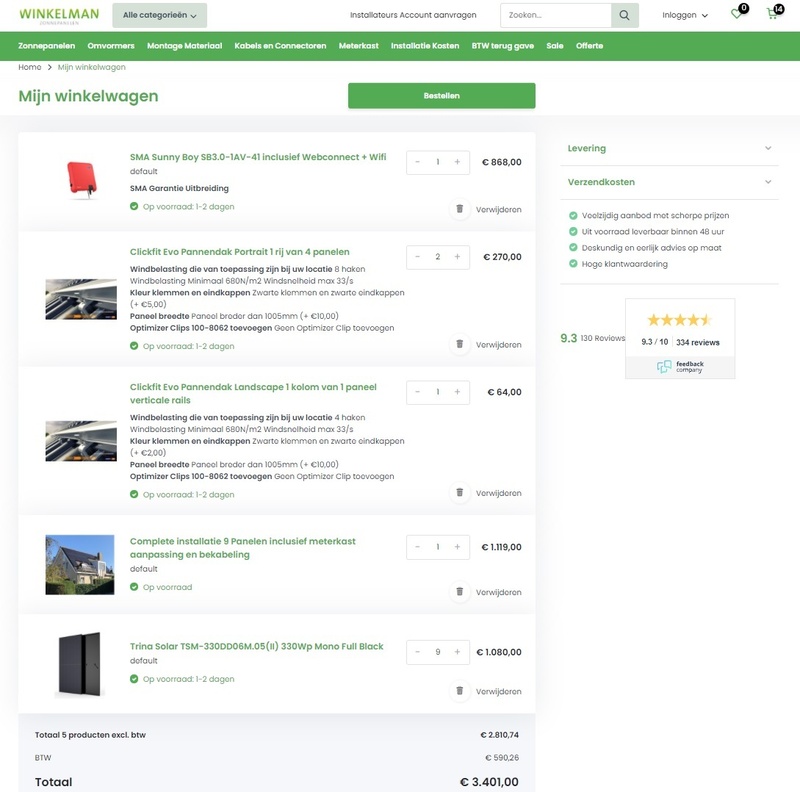The image size is (800, 792).
Task: Click the 130 Reviews text
Action: click(x=603, y=338)
